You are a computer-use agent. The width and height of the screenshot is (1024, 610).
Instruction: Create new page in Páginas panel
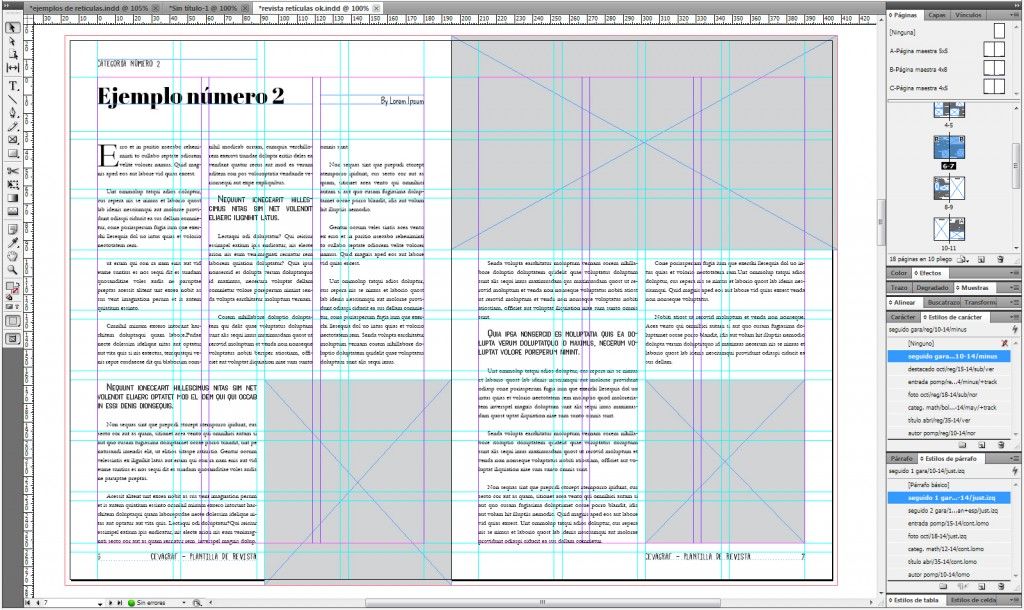[982, 259]
